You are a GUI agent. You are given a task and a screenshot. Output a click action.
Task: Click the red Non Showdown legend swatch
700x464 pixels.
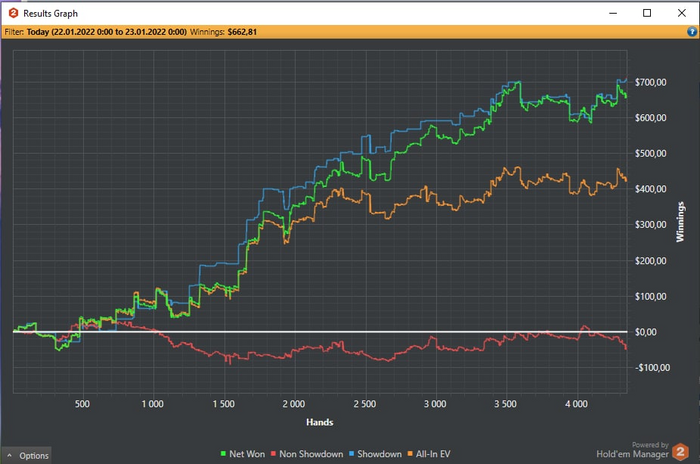point(274,454)
